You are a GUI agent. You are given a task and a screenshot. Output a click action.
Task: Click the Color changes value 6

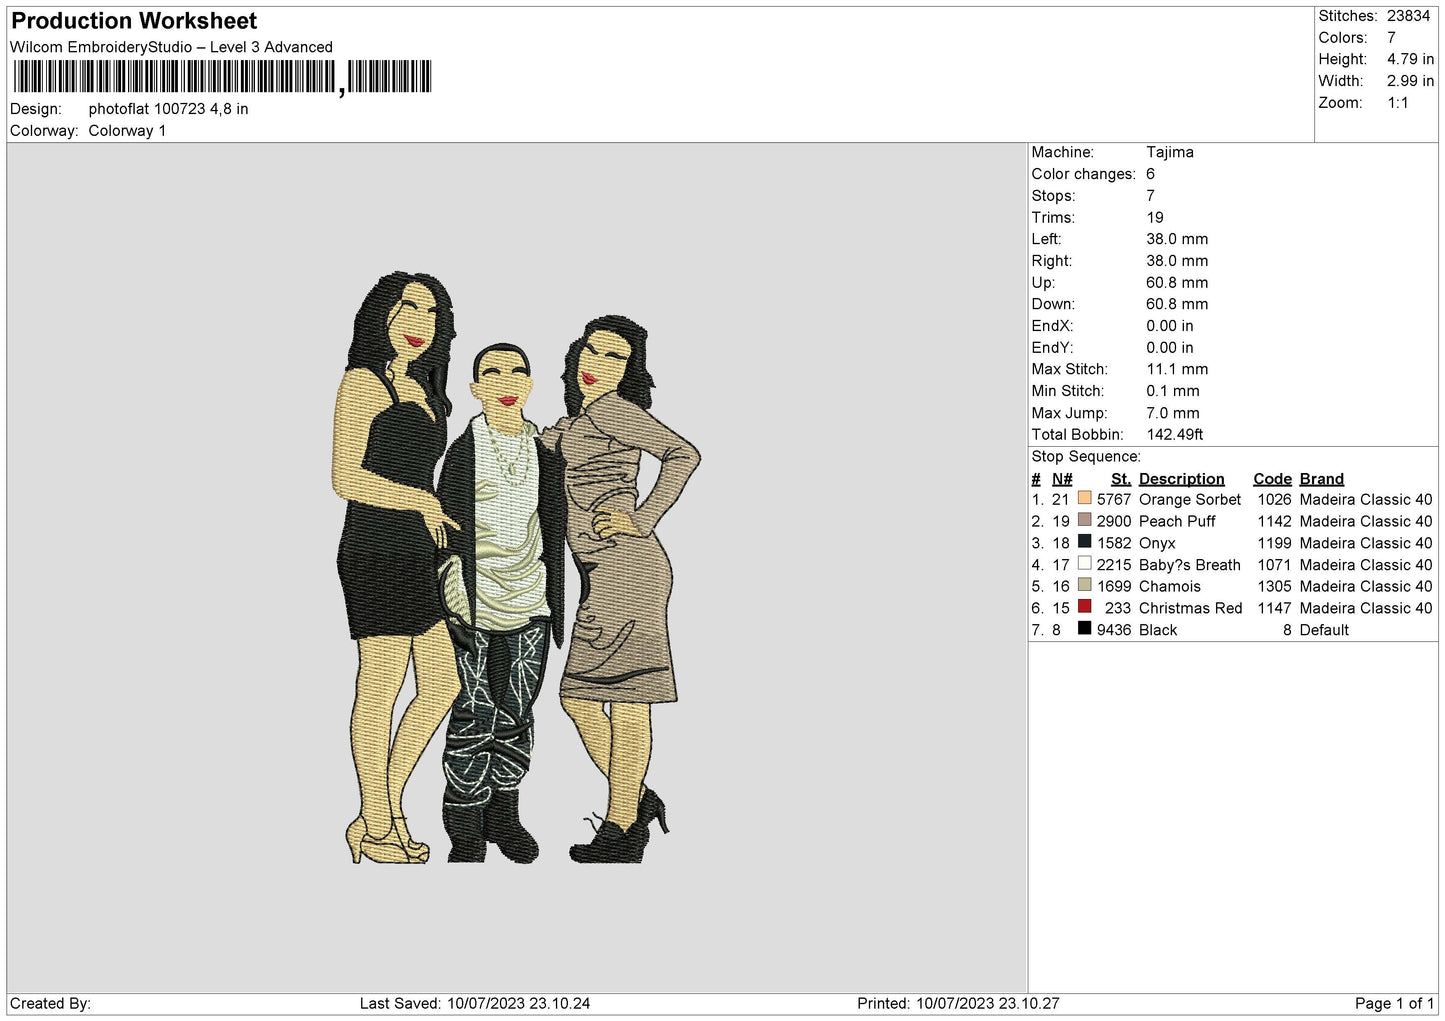pos(1151,174)
